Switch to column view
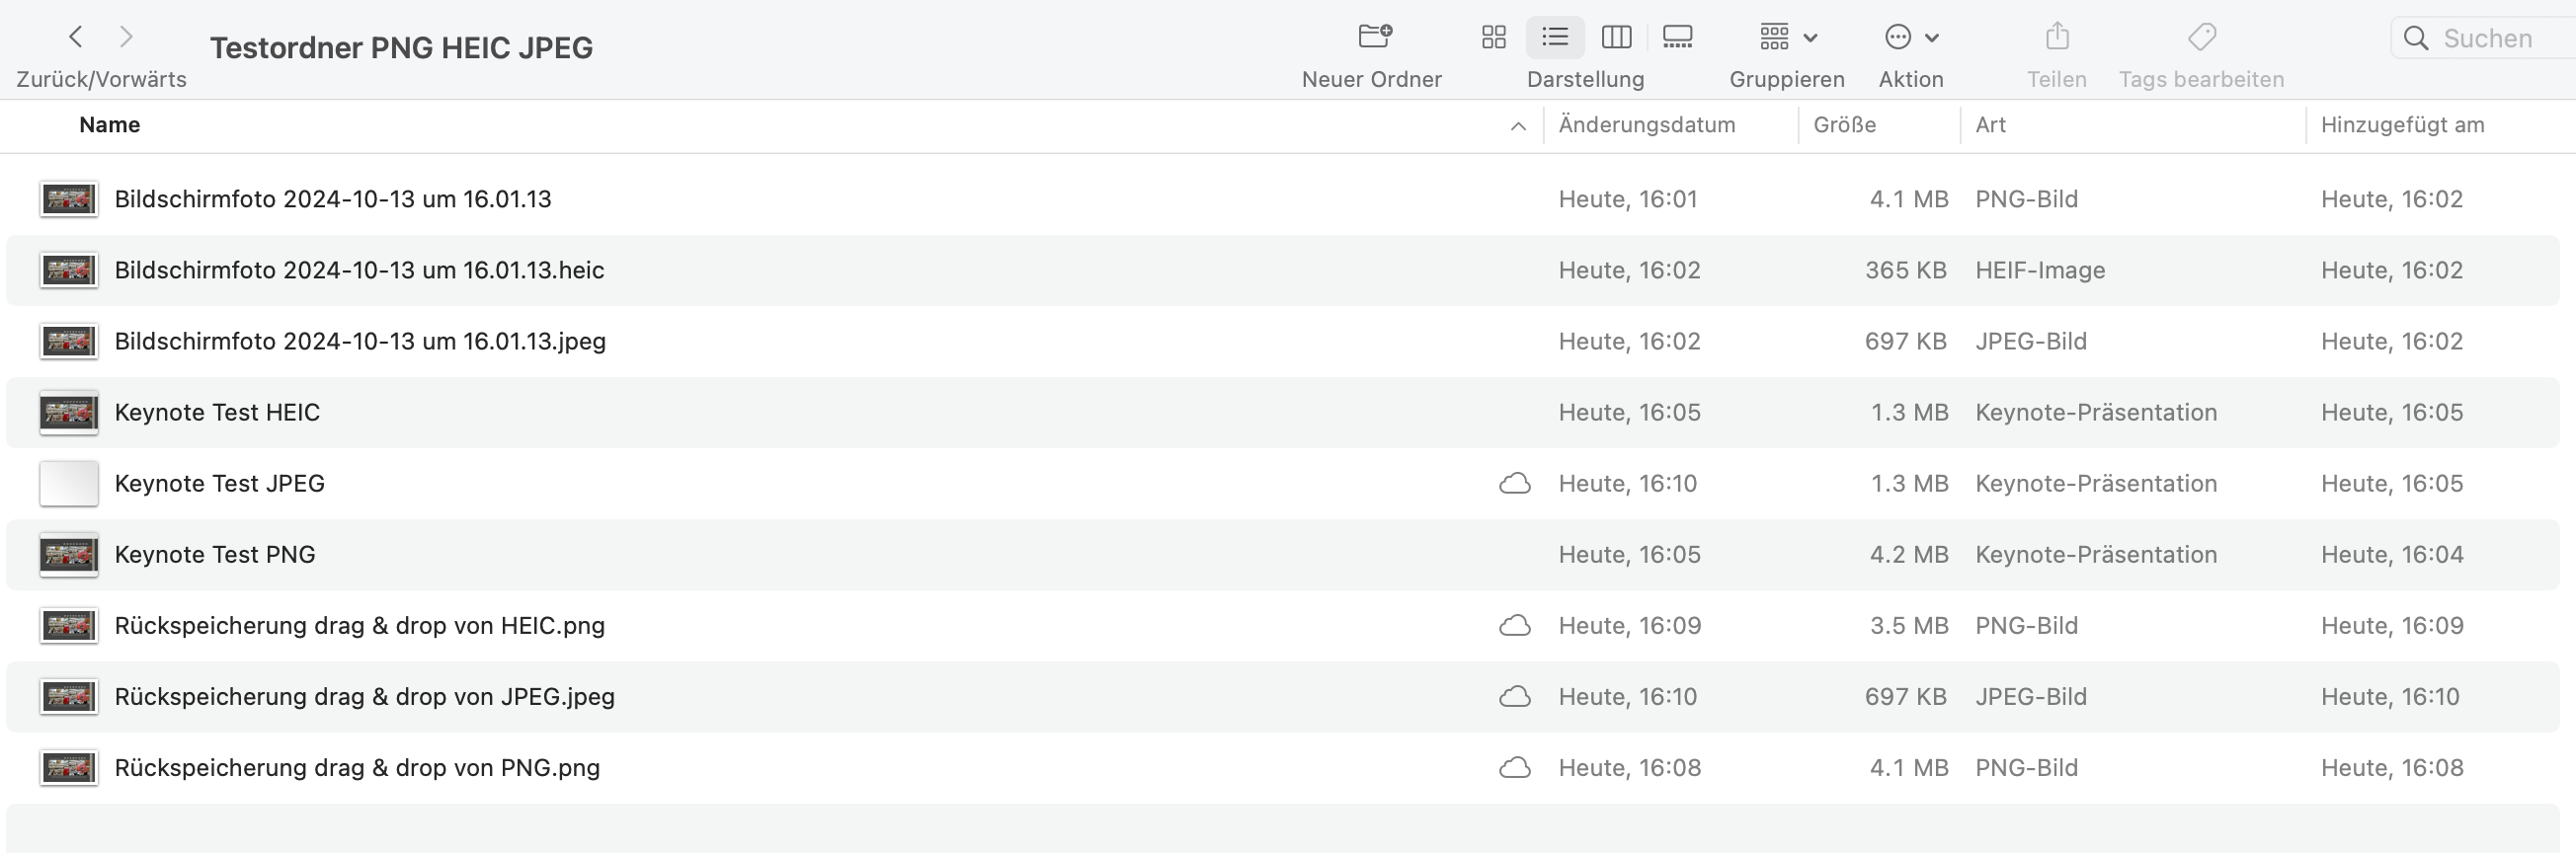 click(1616, 37)
